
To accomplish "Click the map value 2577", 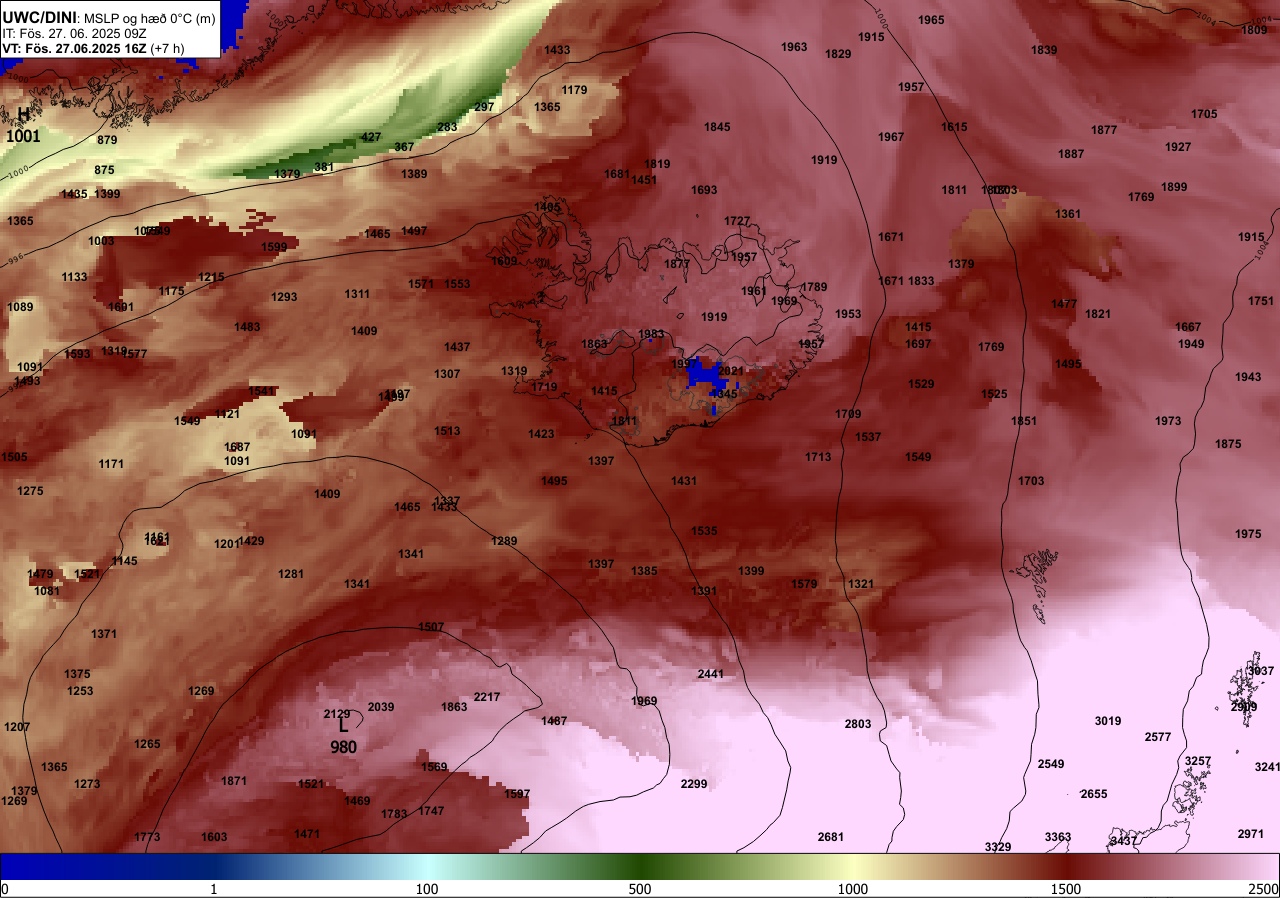I will click(x=1158, y=737).
